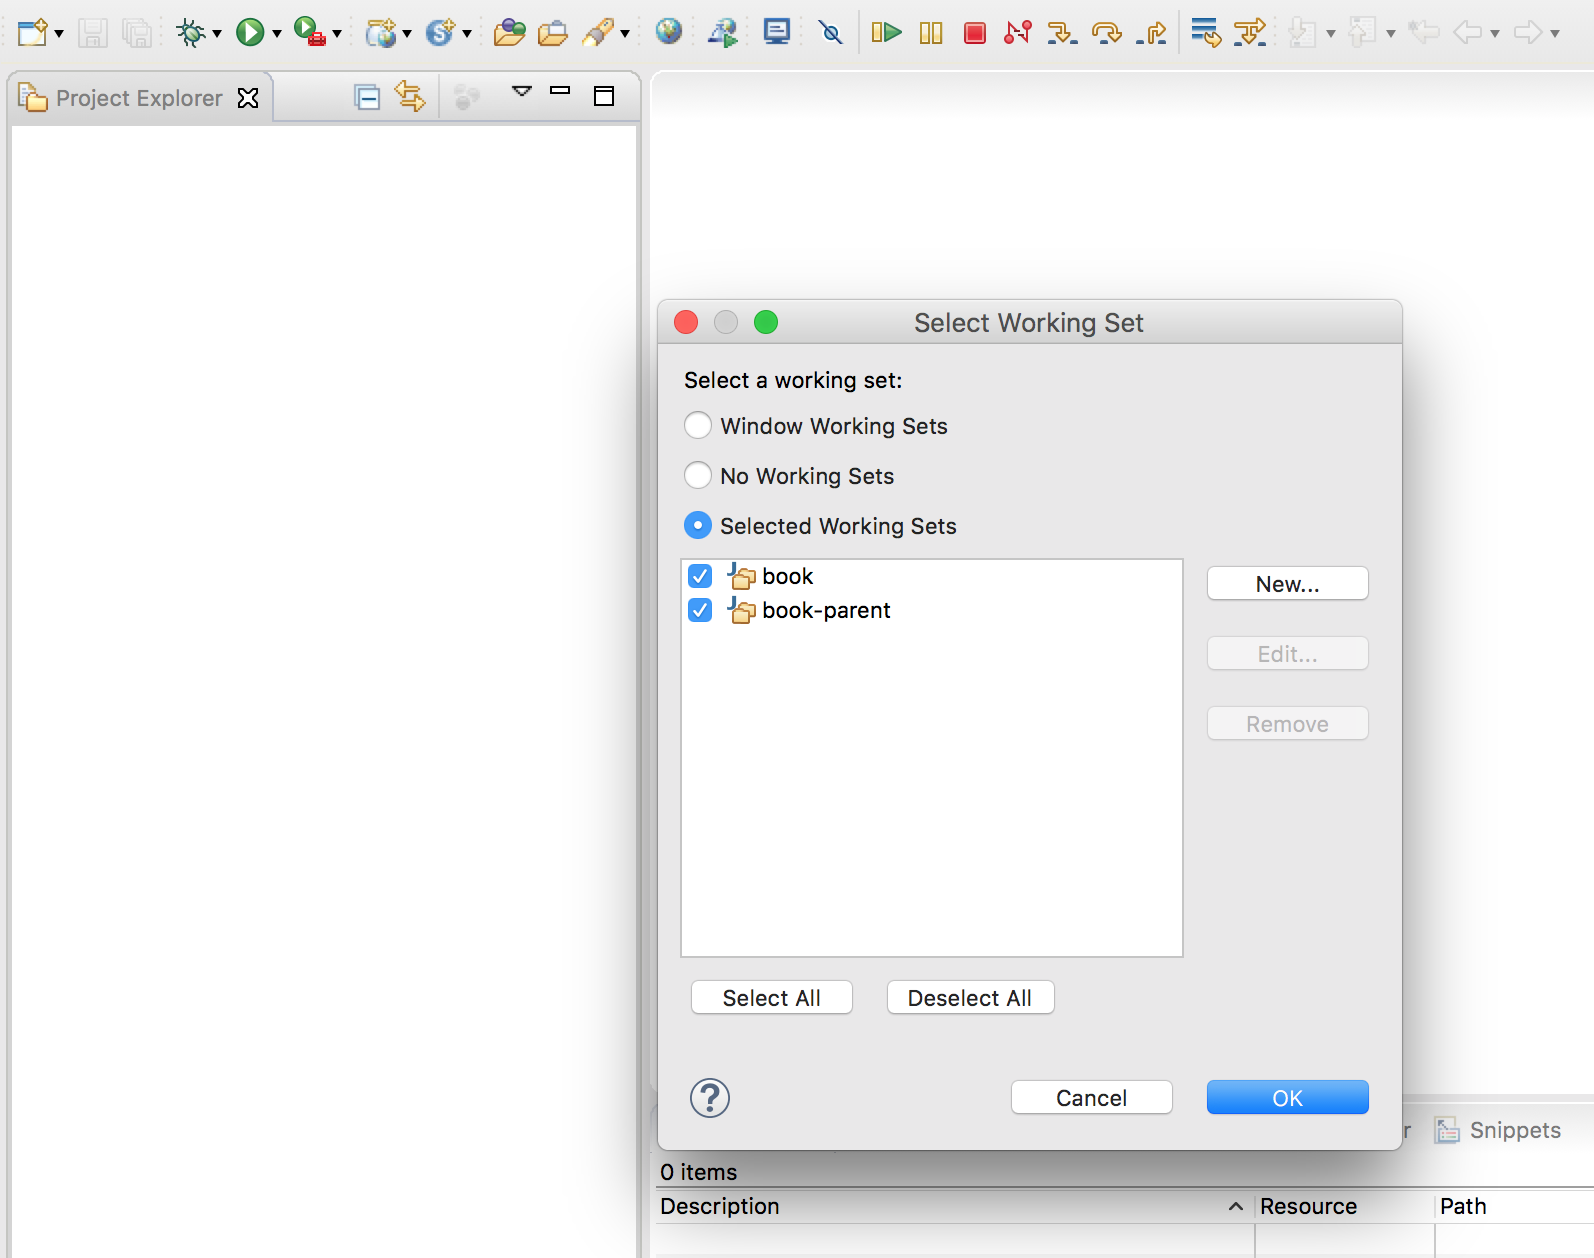Open the New Dynamic Web Project dropdown arrow

(407, 34)
